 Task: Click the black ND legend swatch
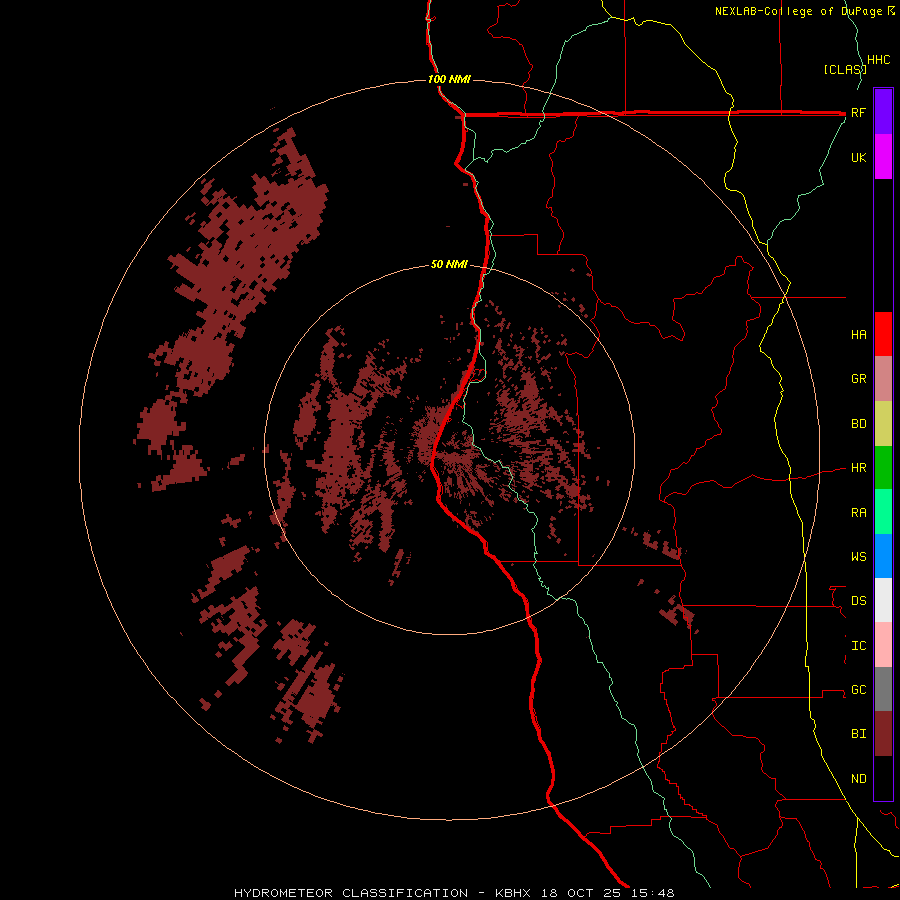tap(883, 778)
